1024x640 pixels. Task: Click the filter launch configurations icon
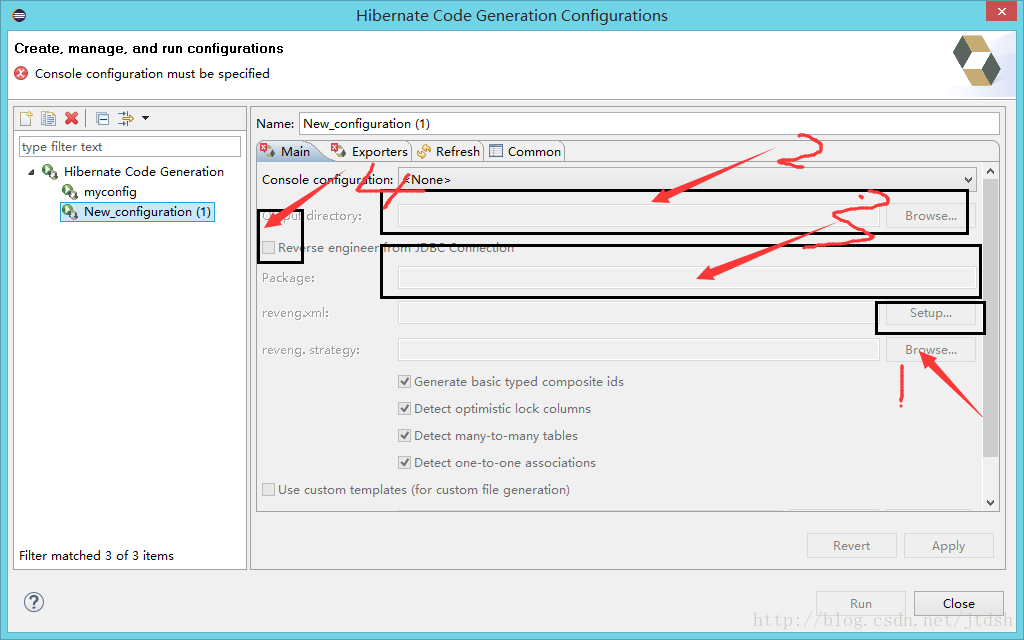click(x=125, y=118)
